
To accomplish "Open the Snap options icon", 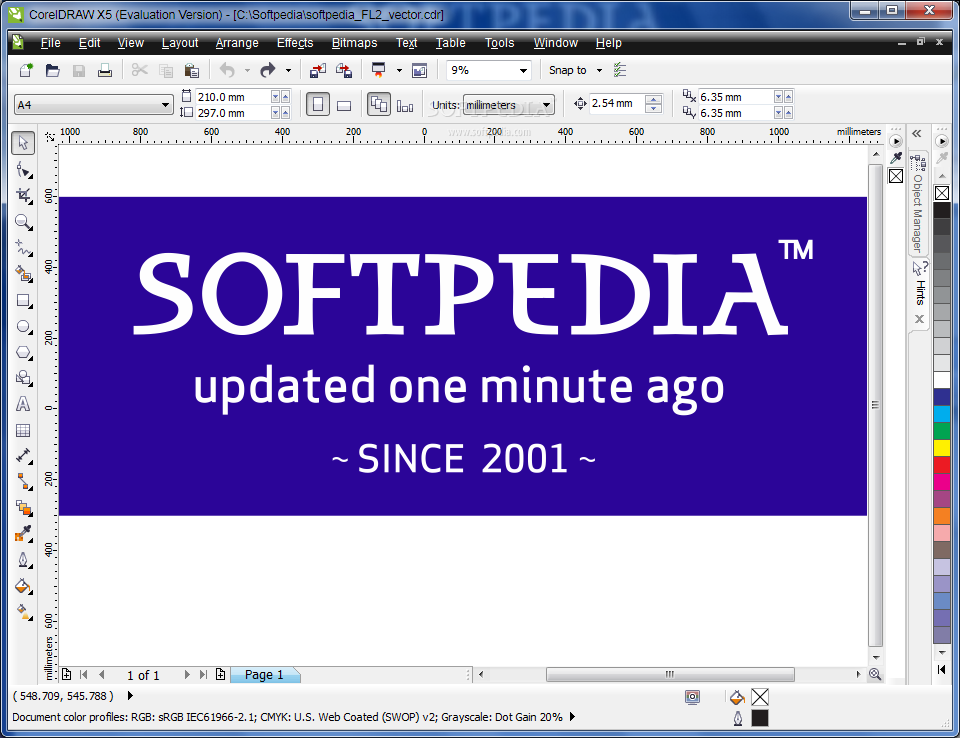I will pyautogui.click(x=620, y=70).
